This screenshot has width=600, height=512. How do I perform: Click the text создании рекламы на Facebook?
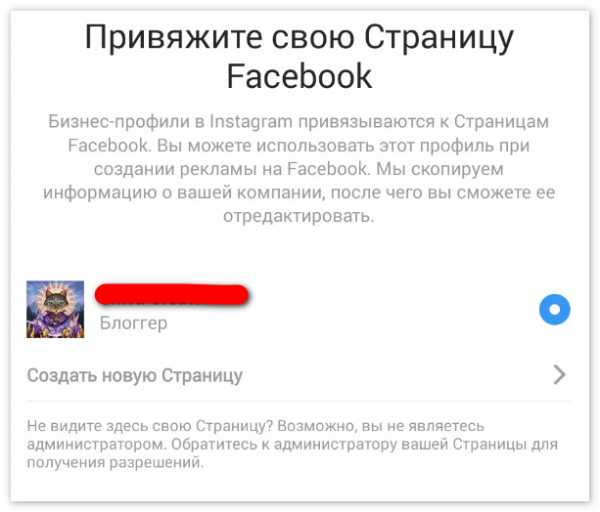coord(231,169)
